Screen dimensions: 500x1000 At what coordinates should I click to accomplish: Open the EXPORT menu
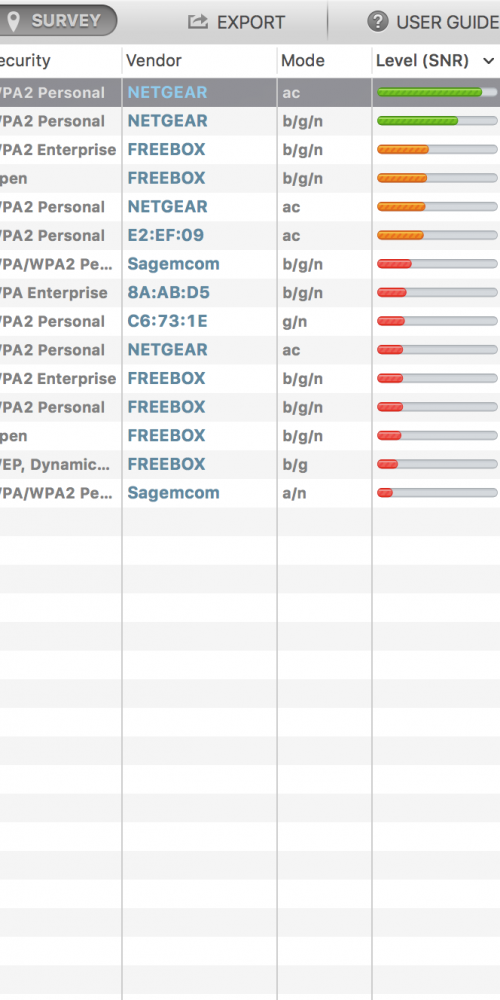coord(237,22)
